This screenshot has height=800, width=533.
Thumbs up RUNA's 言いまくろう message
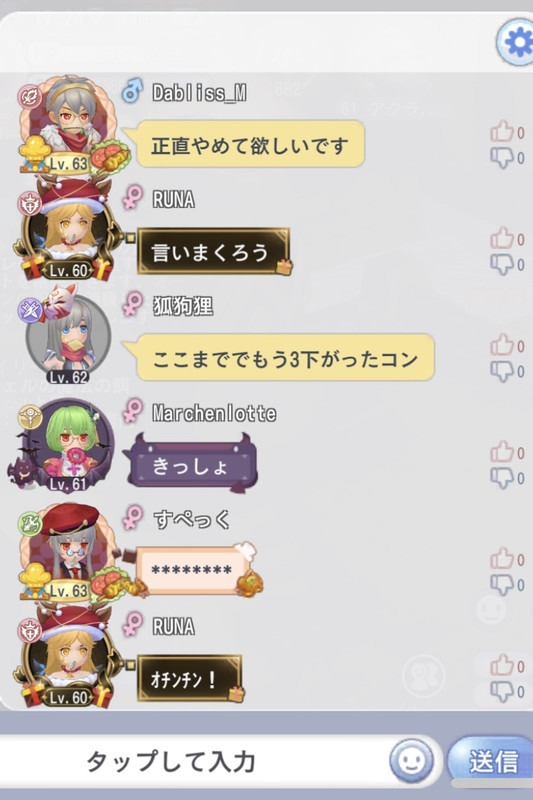point(502,239)
